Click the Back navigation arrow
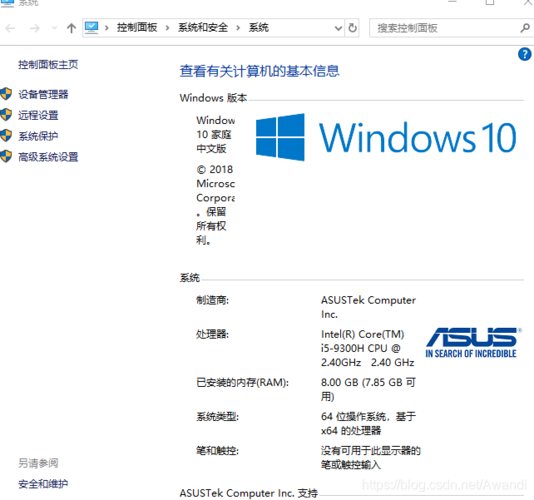534x500 pixels. (10, 28)
